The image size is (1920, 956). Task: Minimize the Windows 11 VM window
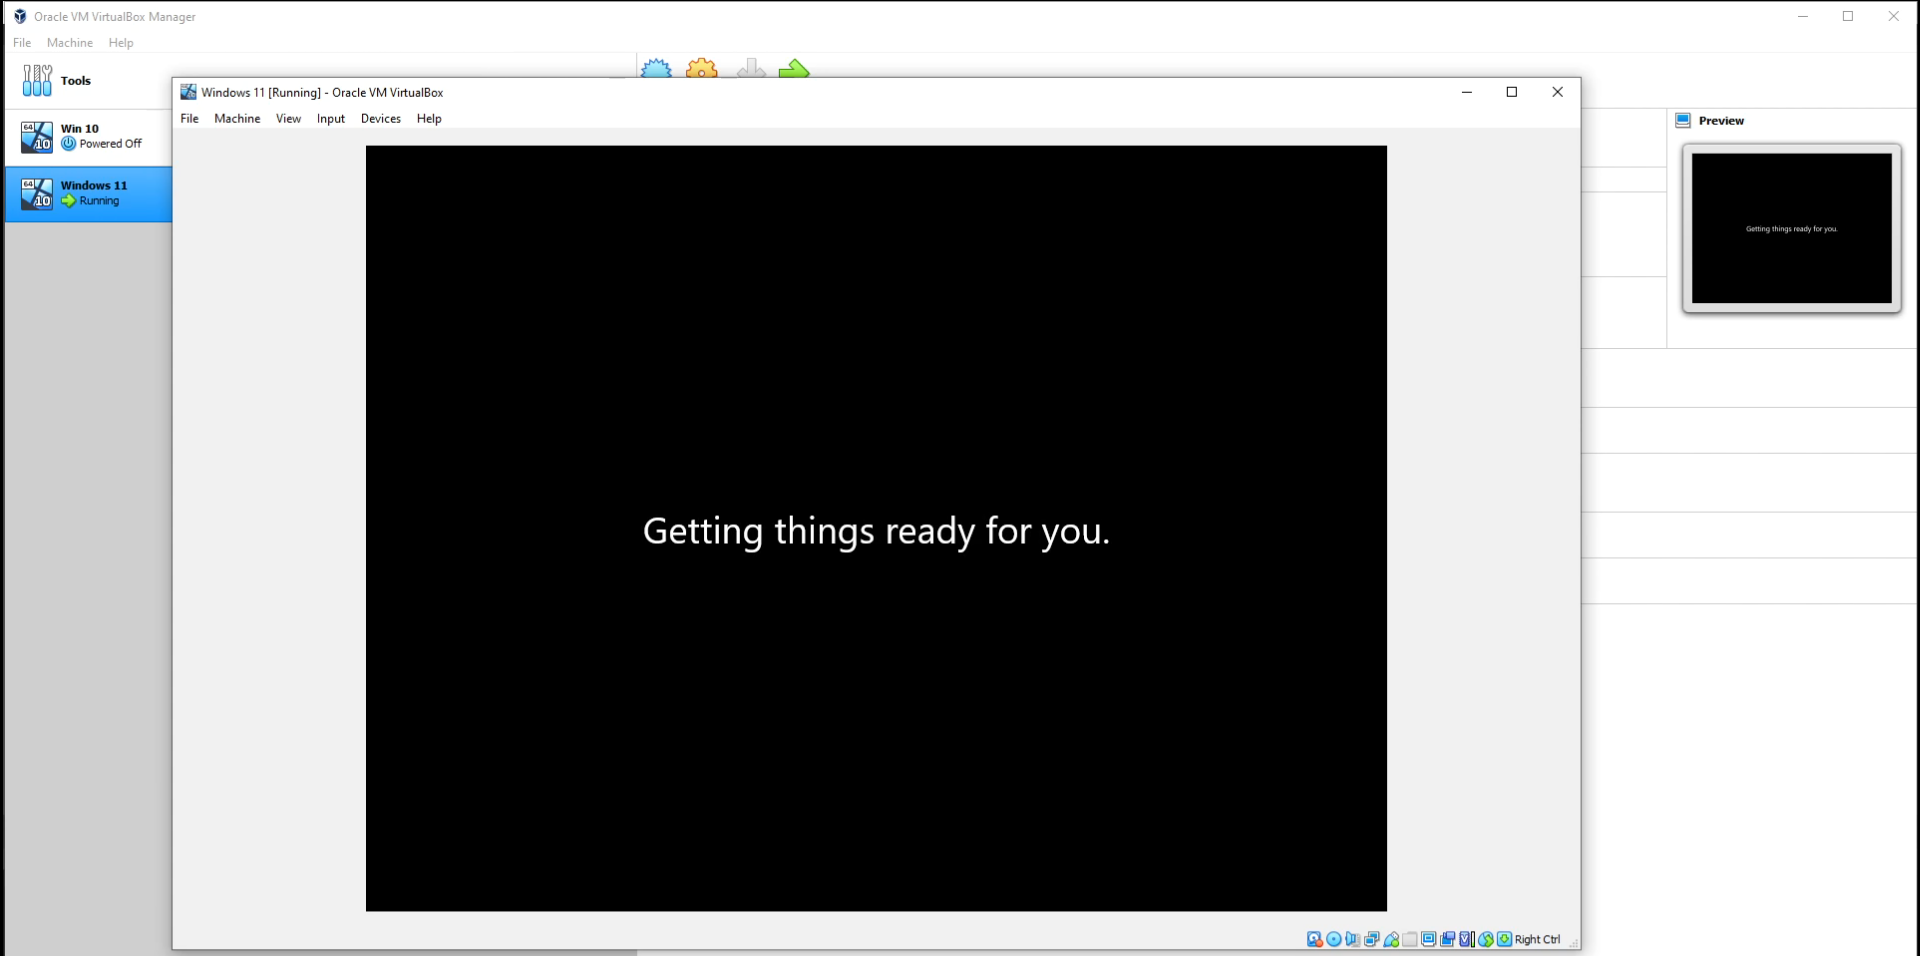pyautogui.click(x=1467, y=92)
